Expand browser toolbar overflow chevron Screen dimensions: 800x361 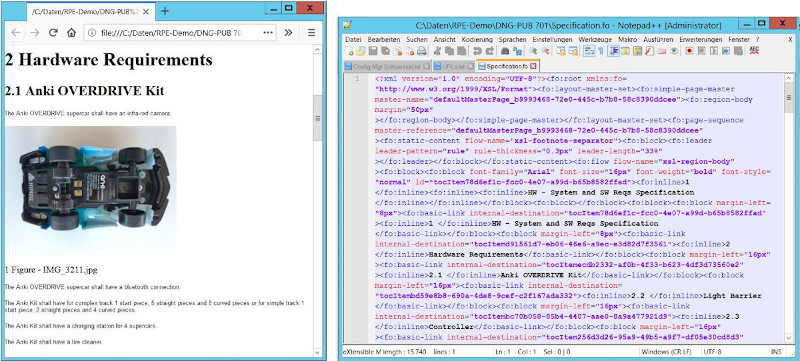[x=288, y=33]
